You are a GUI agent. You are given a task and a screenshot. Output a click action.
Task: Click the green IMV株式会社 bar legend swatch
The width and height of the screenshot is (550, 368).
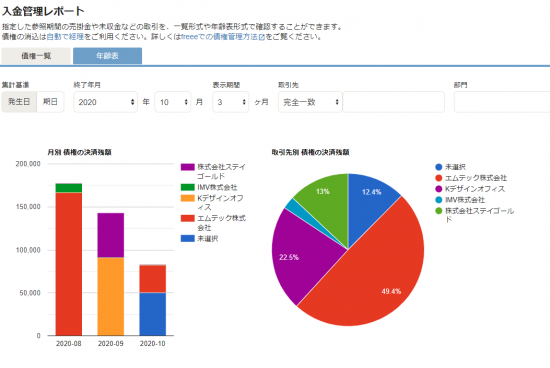click(x=188, y=187)
